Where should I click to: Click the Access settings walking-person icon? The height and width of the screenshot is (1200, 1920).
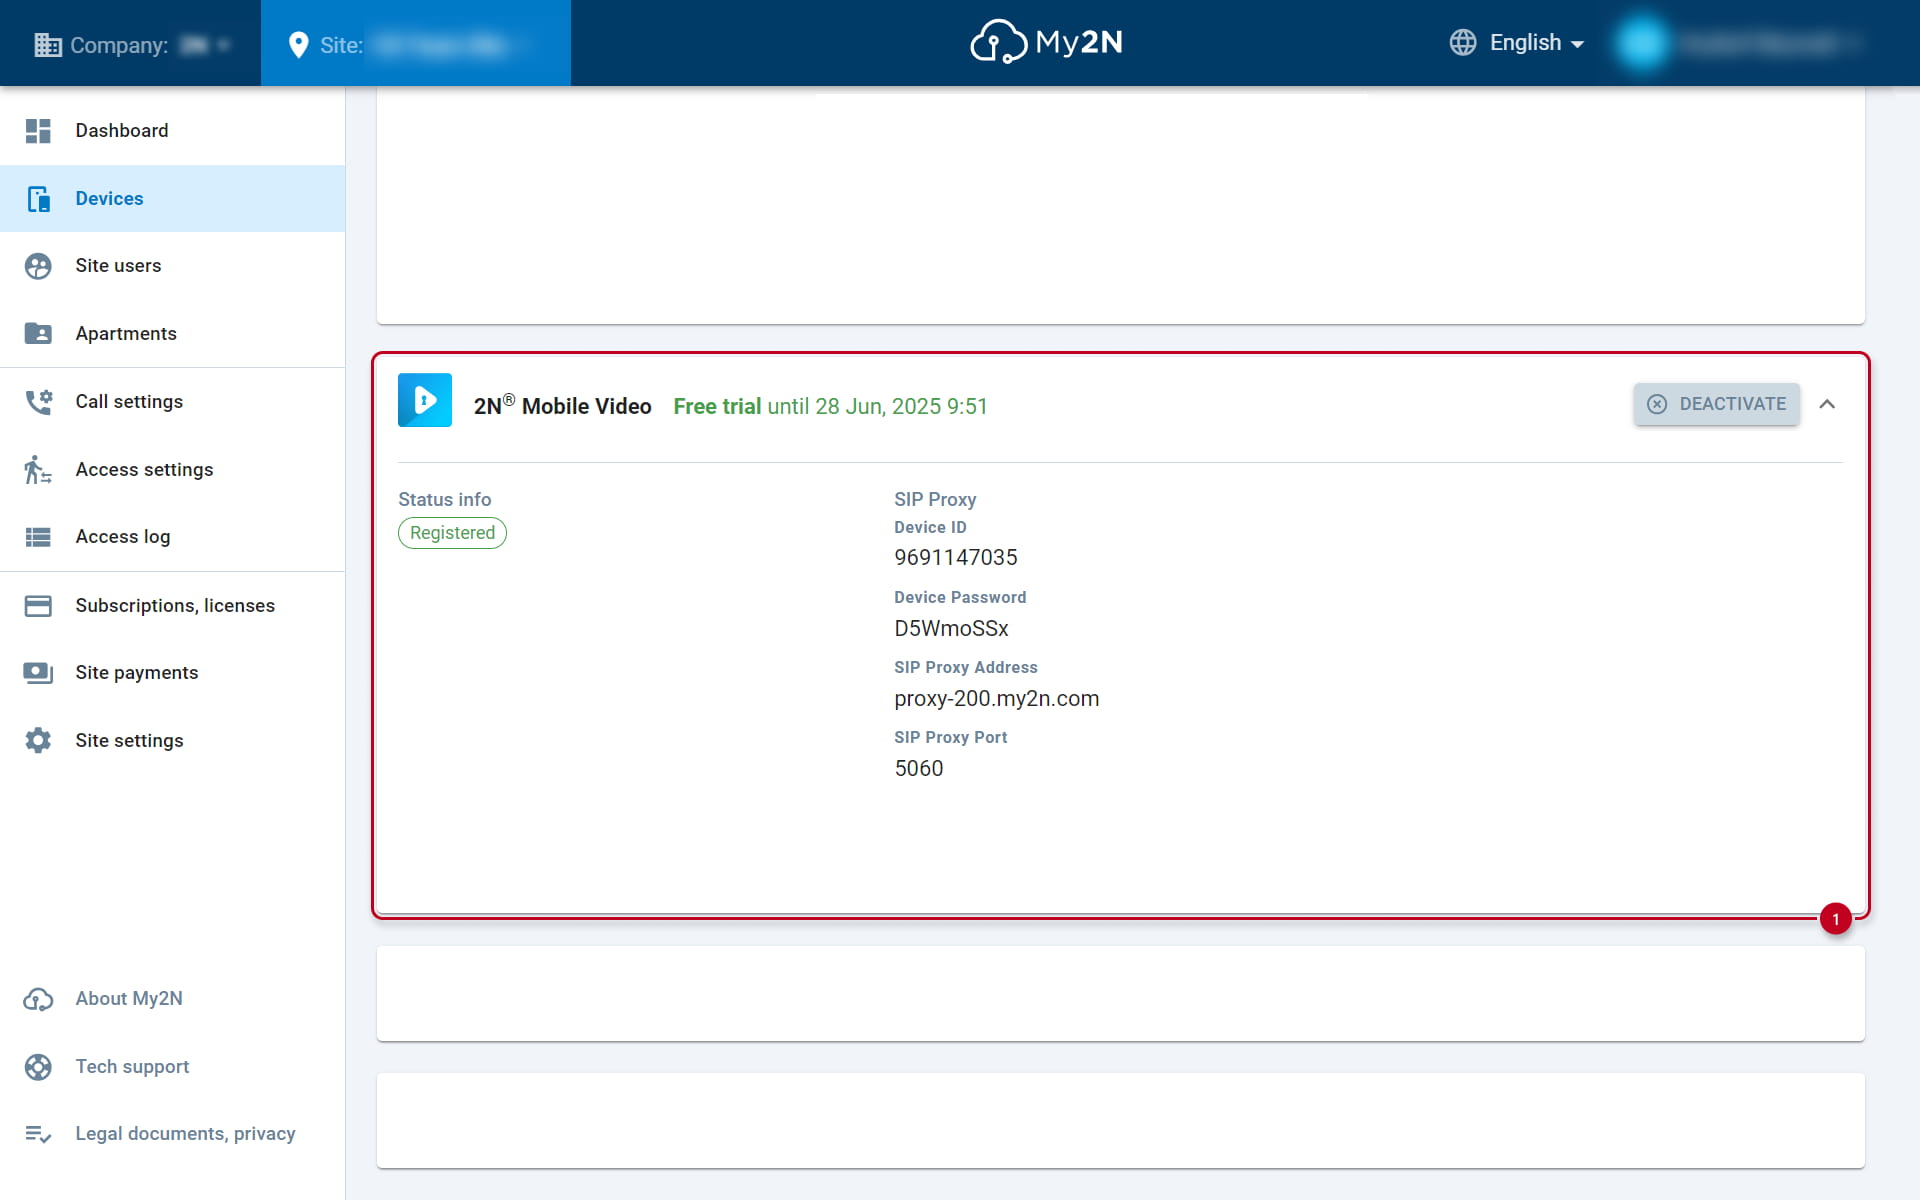click(x=38, y=469)
